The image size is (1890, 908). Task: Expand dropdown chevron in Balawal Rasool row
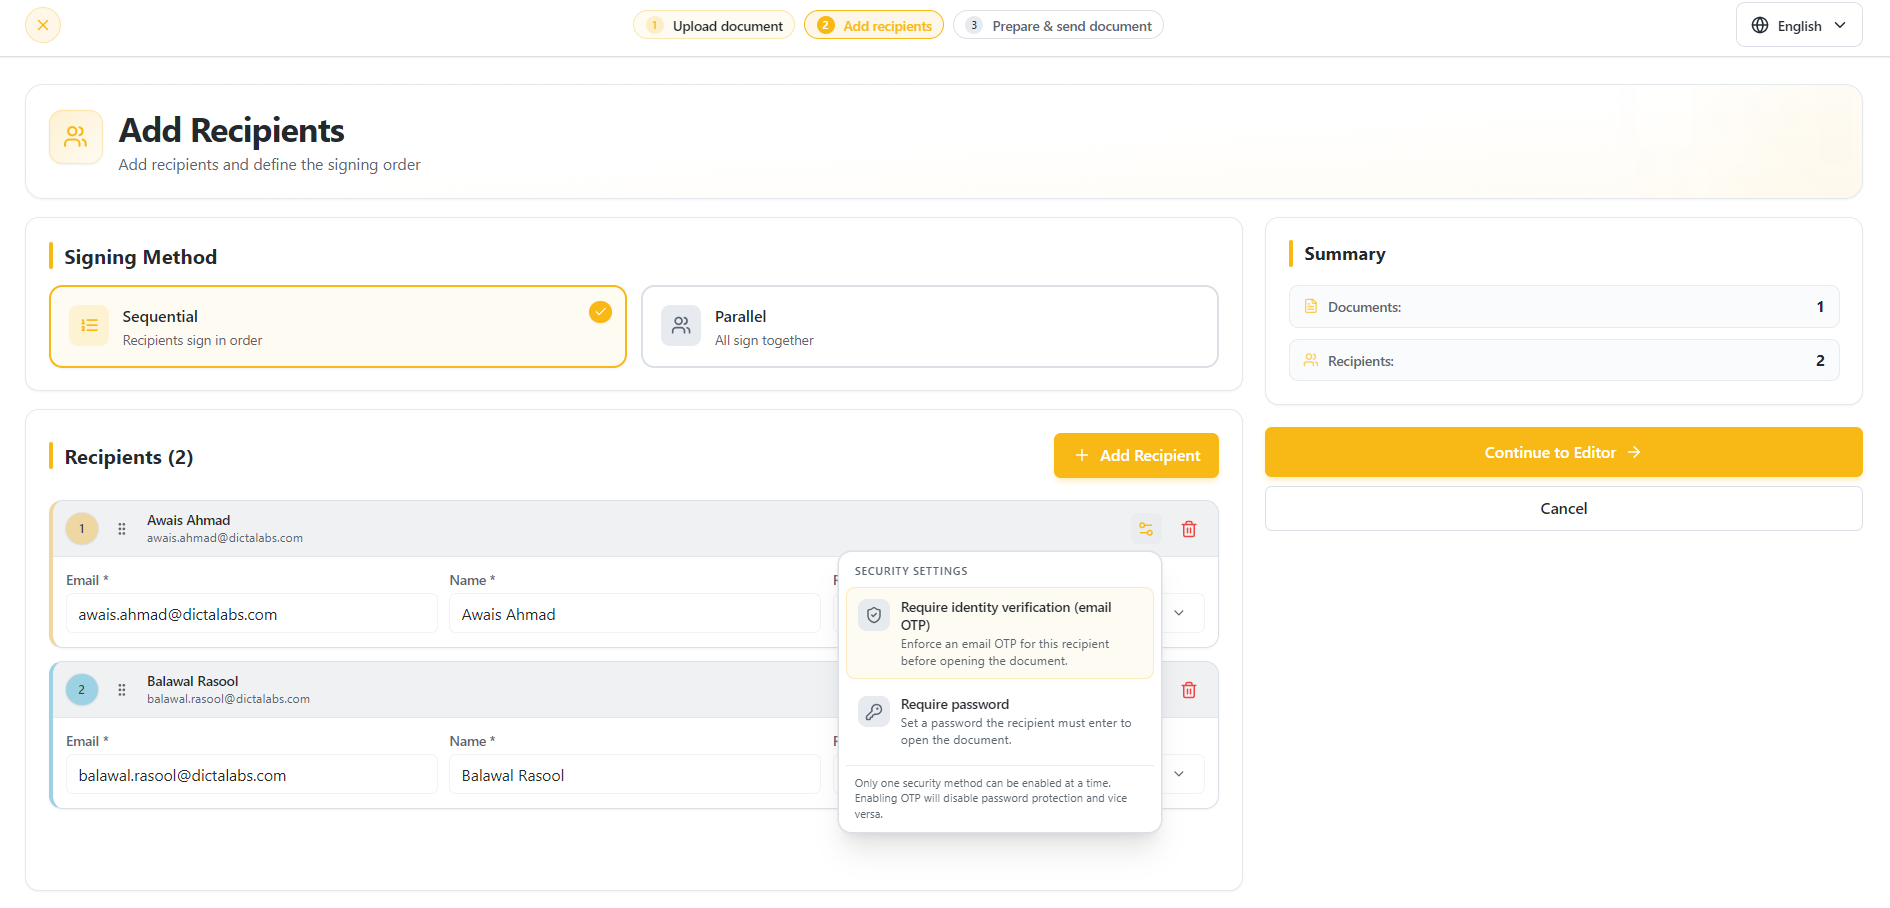(1179, 774)
